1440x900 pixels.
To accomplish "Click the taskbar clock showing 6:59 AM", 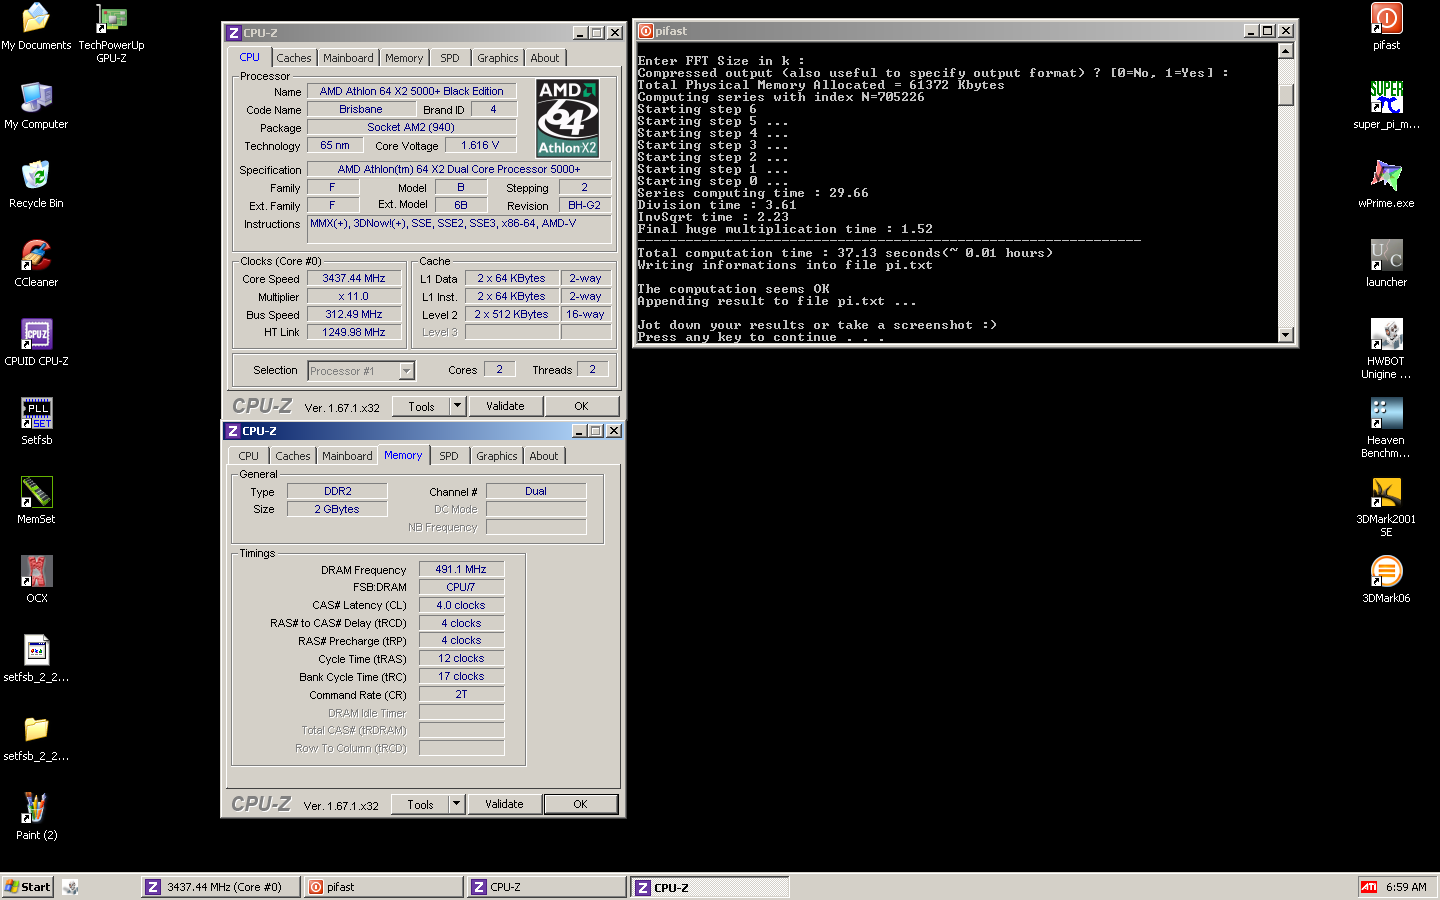I will pos(1406,887).
